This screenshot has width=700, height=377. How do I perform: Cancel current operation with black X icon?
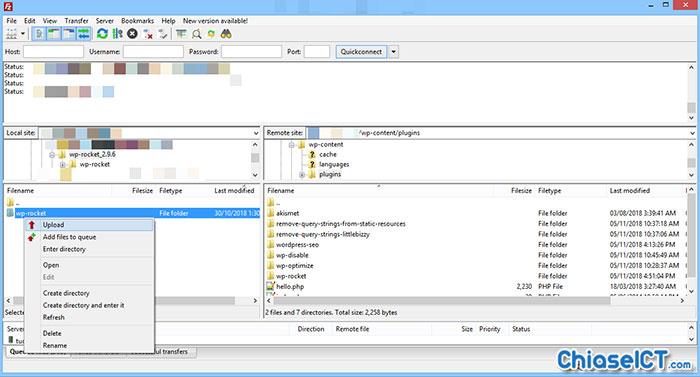(132, 34)
